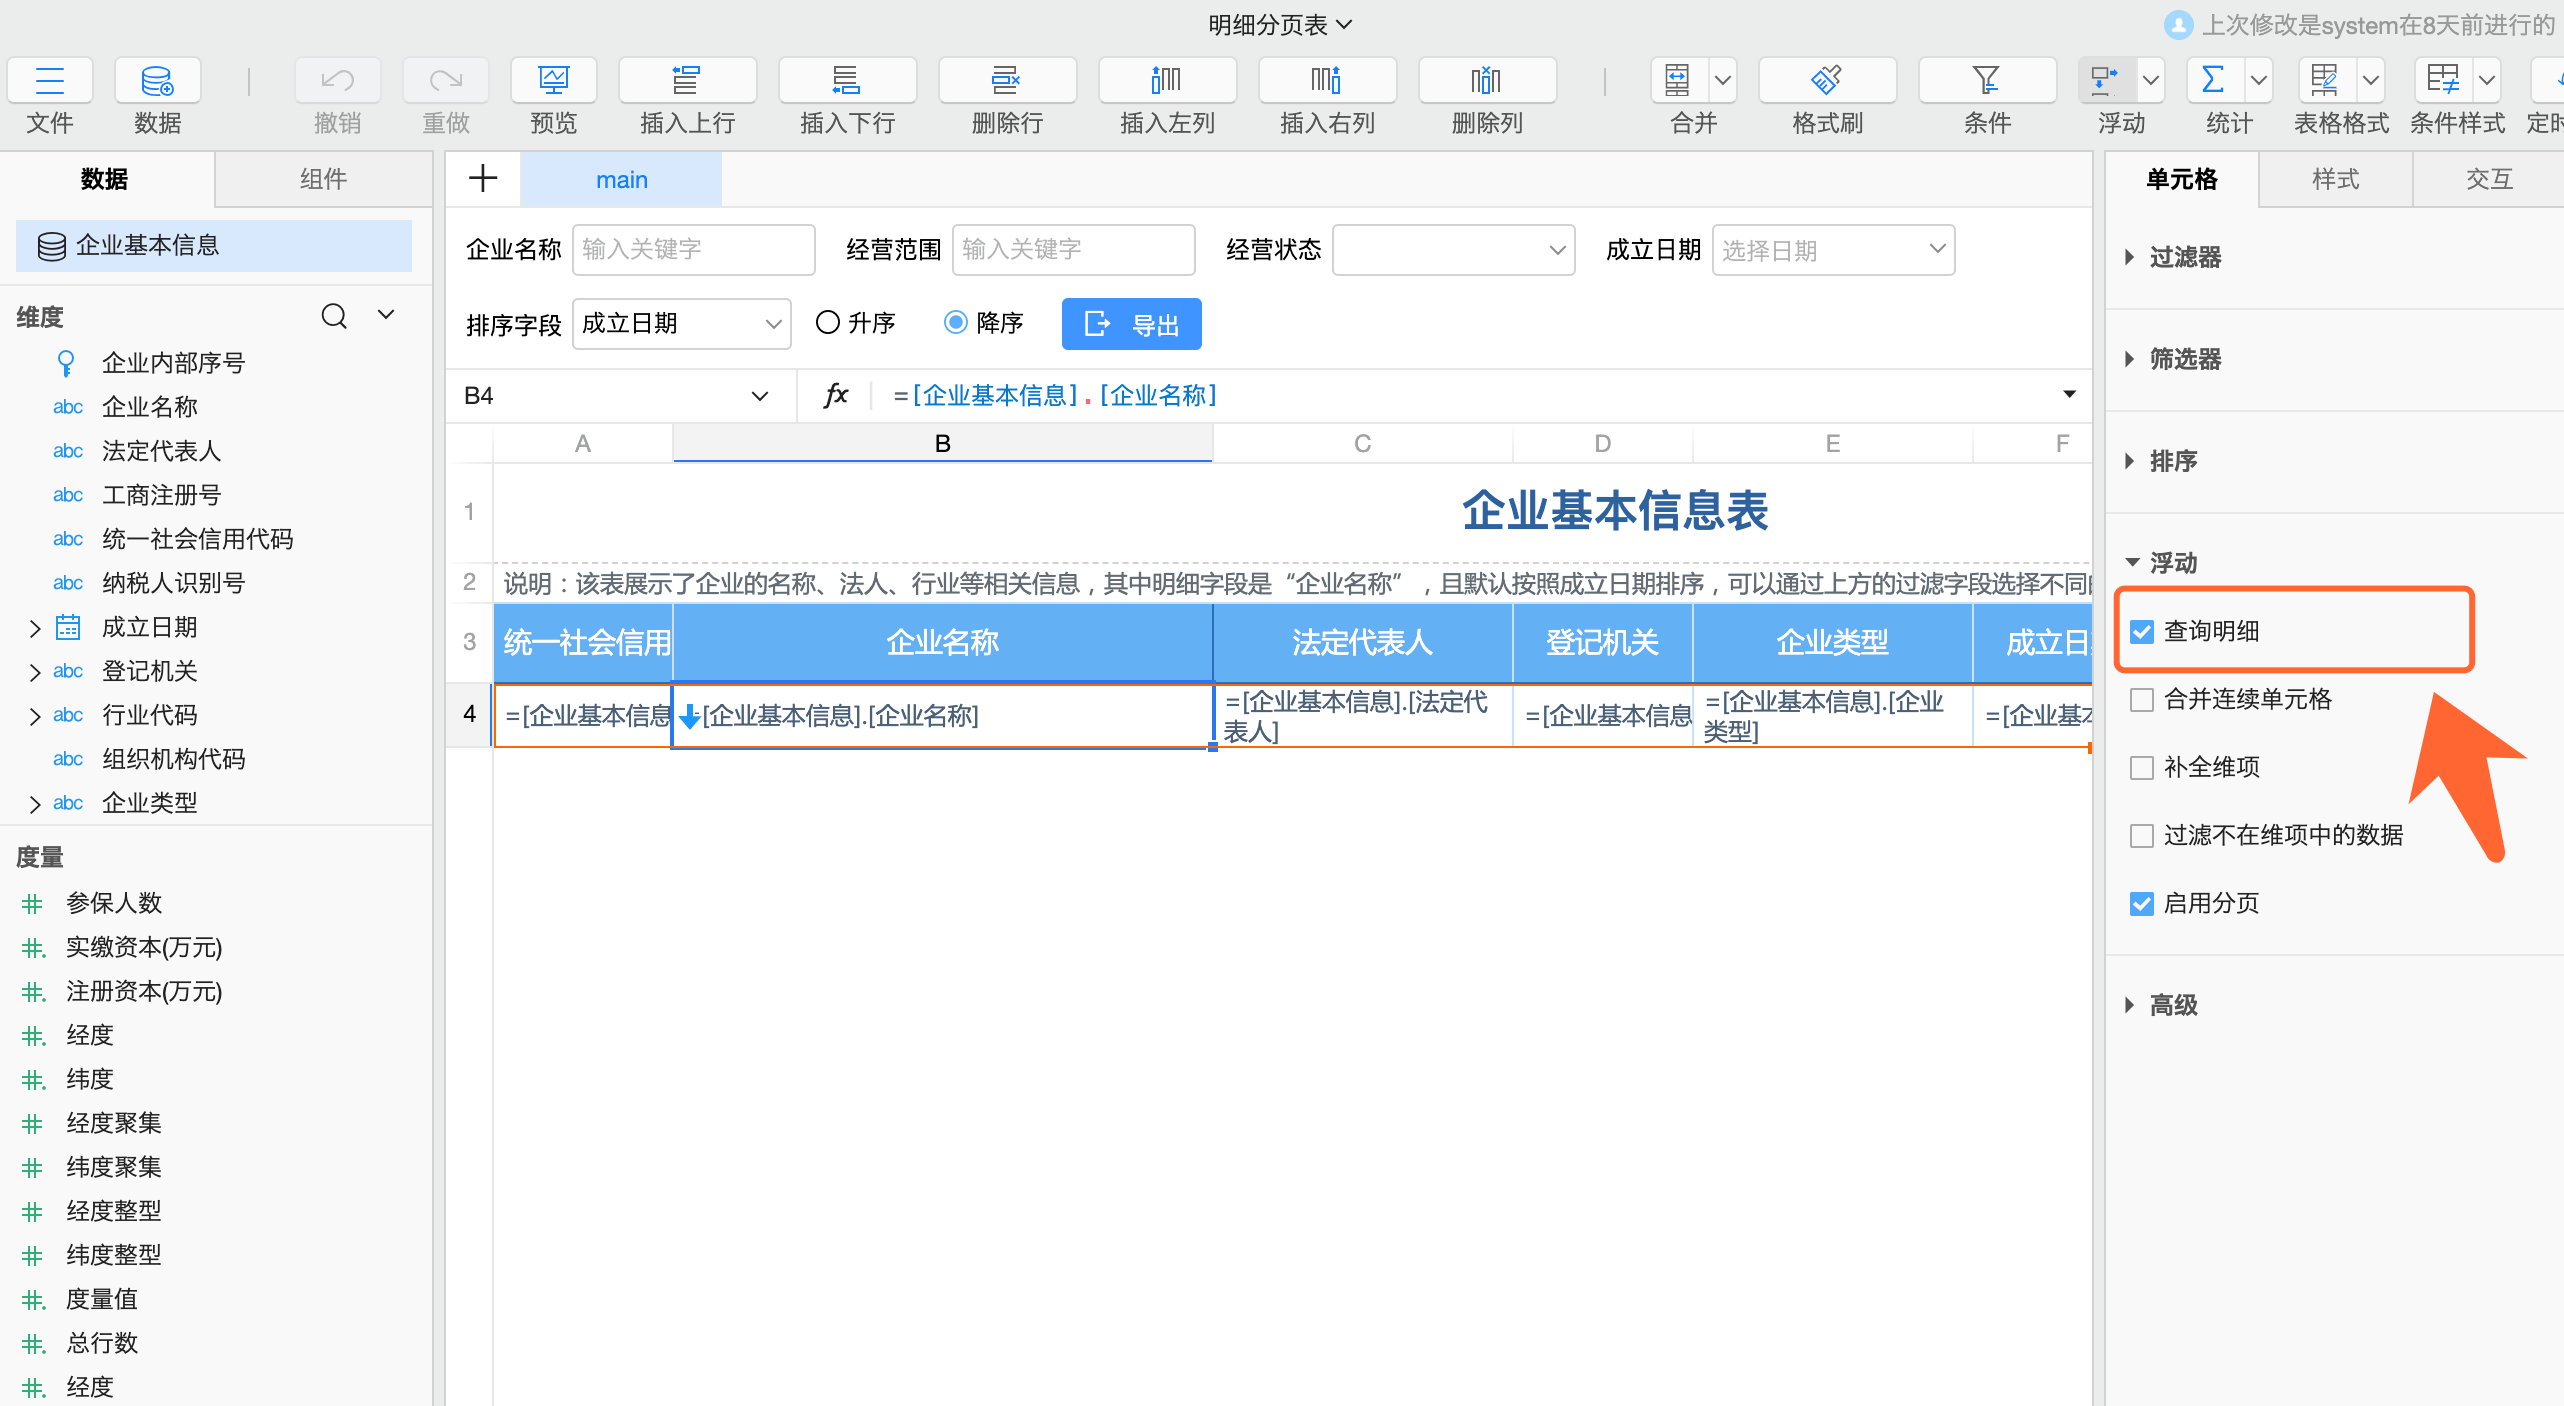Image resolution: width=2564 pixels, height=1406 pixels.
Task: Expand the 登记机关 dimension node
Action: click(35, 672)
